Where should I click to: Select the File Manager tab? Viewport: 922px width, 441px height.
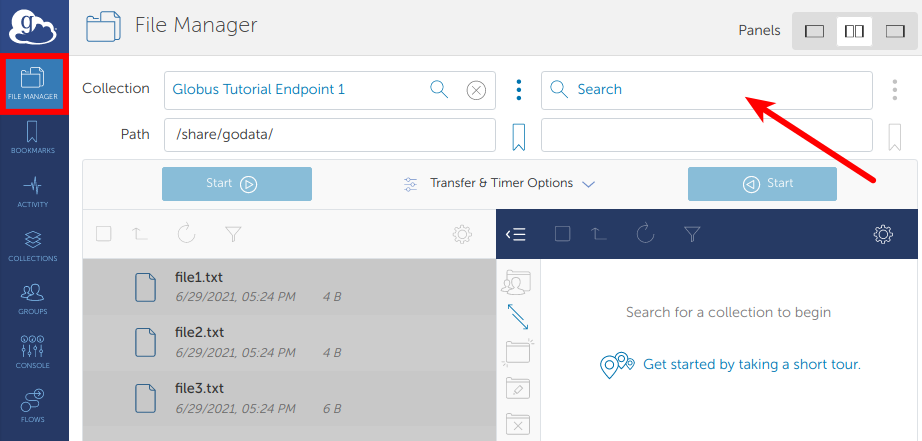(x=33, y=85)
